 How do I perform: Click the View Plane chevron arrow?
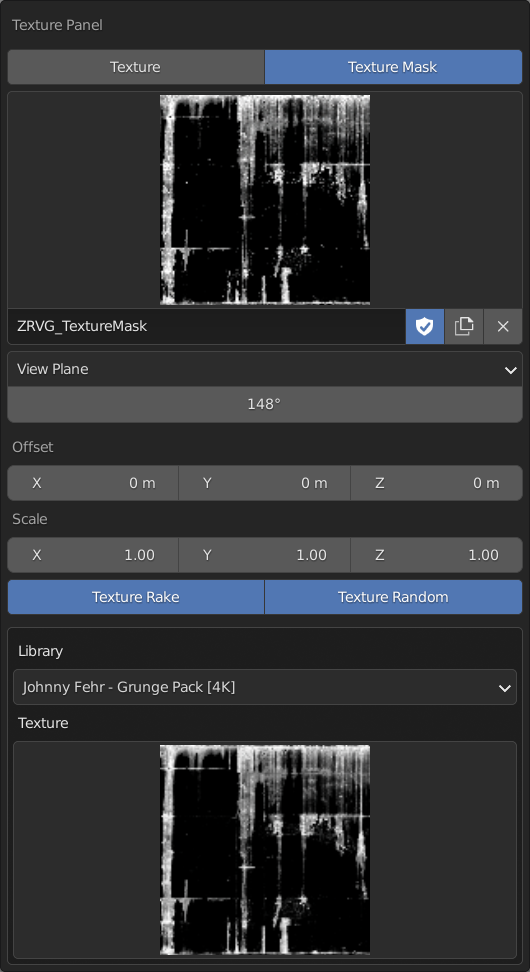click(x=510, y=370)
